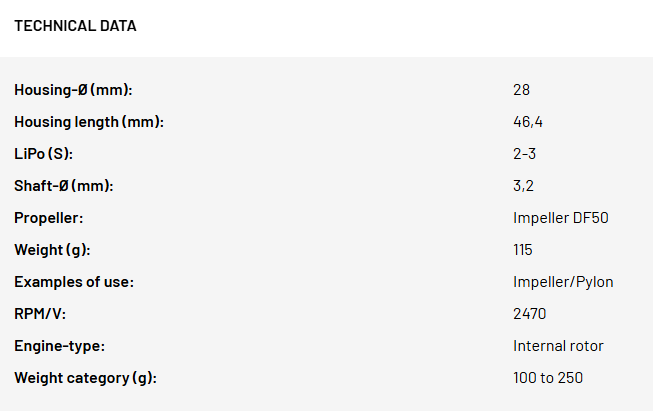Click the RPM/V value 2470

click(529, 314)
